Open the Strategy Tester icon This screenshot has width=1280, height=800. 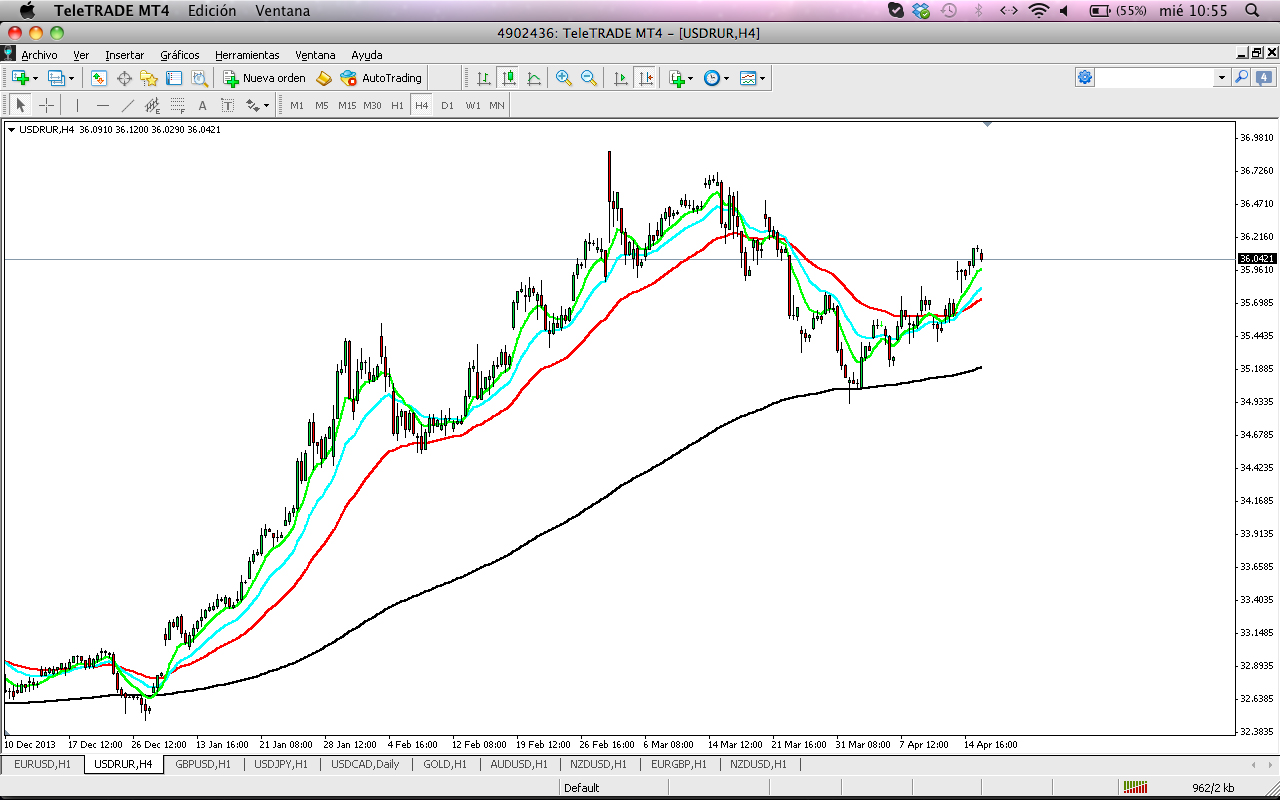pyautogui.click(x=199, y=78)
